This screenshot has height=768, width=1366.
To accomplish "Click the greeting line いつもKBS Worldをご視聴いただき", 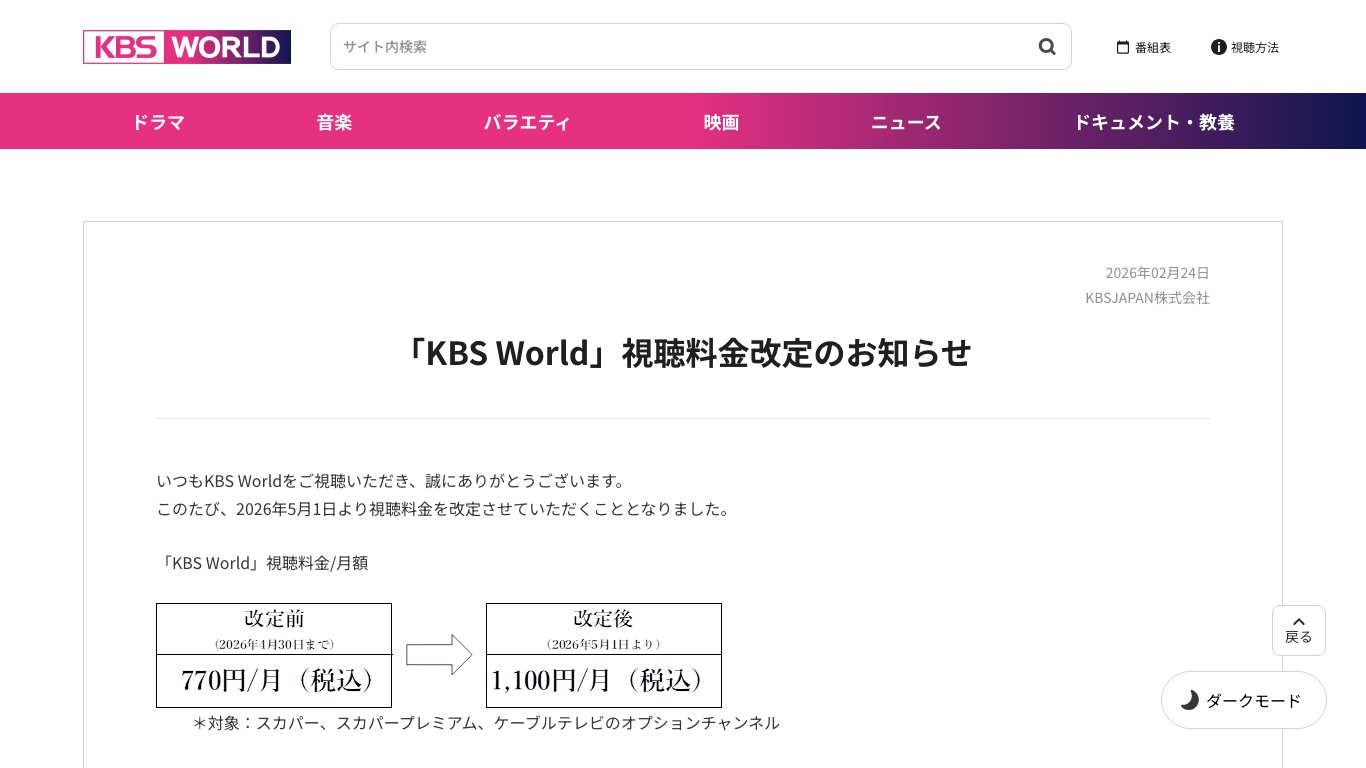I will 391,481.
